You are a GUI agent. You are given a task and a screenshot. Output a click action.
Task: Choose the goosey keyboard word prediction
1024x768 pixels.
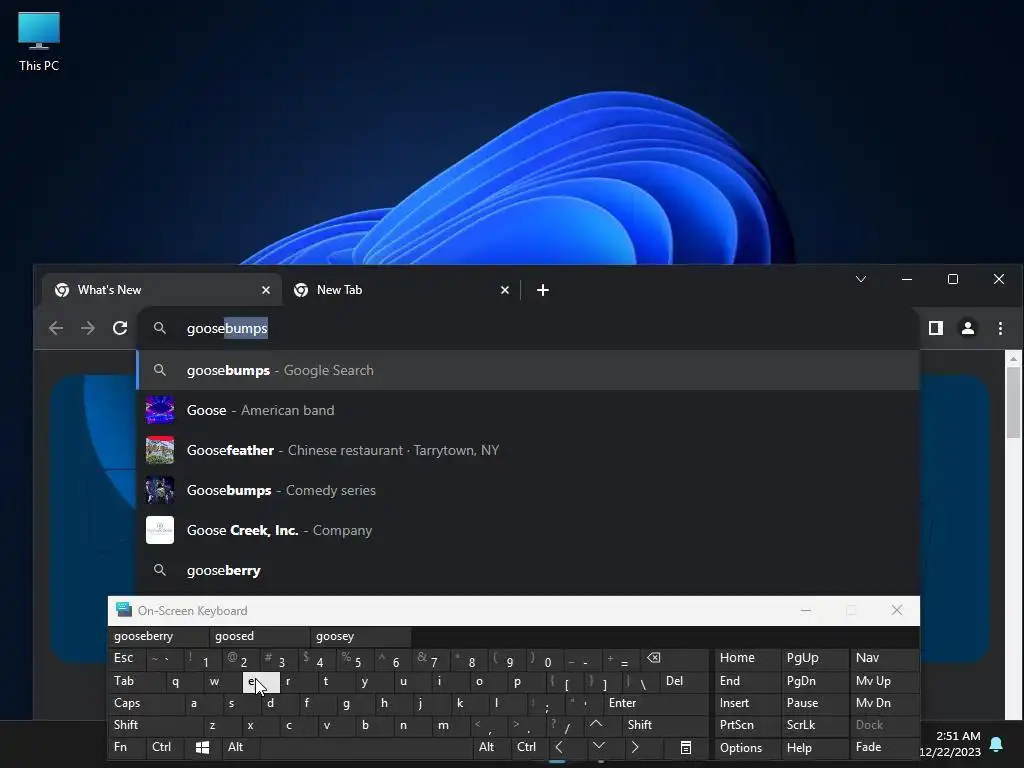(x=360, y=636)
